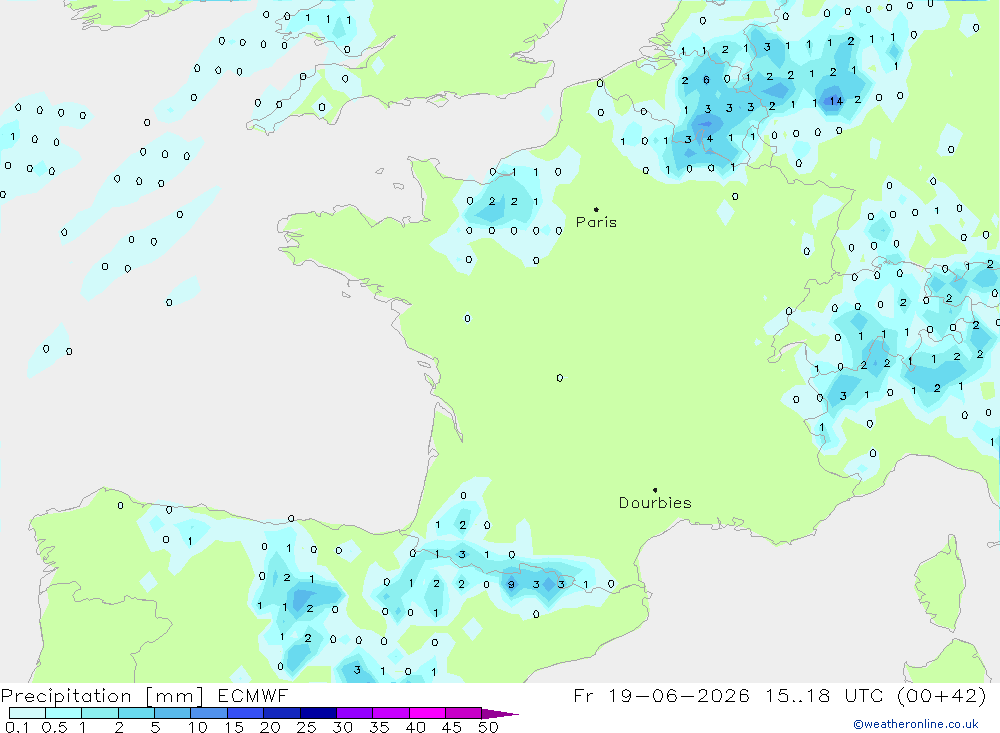Pick the 30 mm purple legend swatch
This screenshot has height=733, width=1000.
[354, 713]
